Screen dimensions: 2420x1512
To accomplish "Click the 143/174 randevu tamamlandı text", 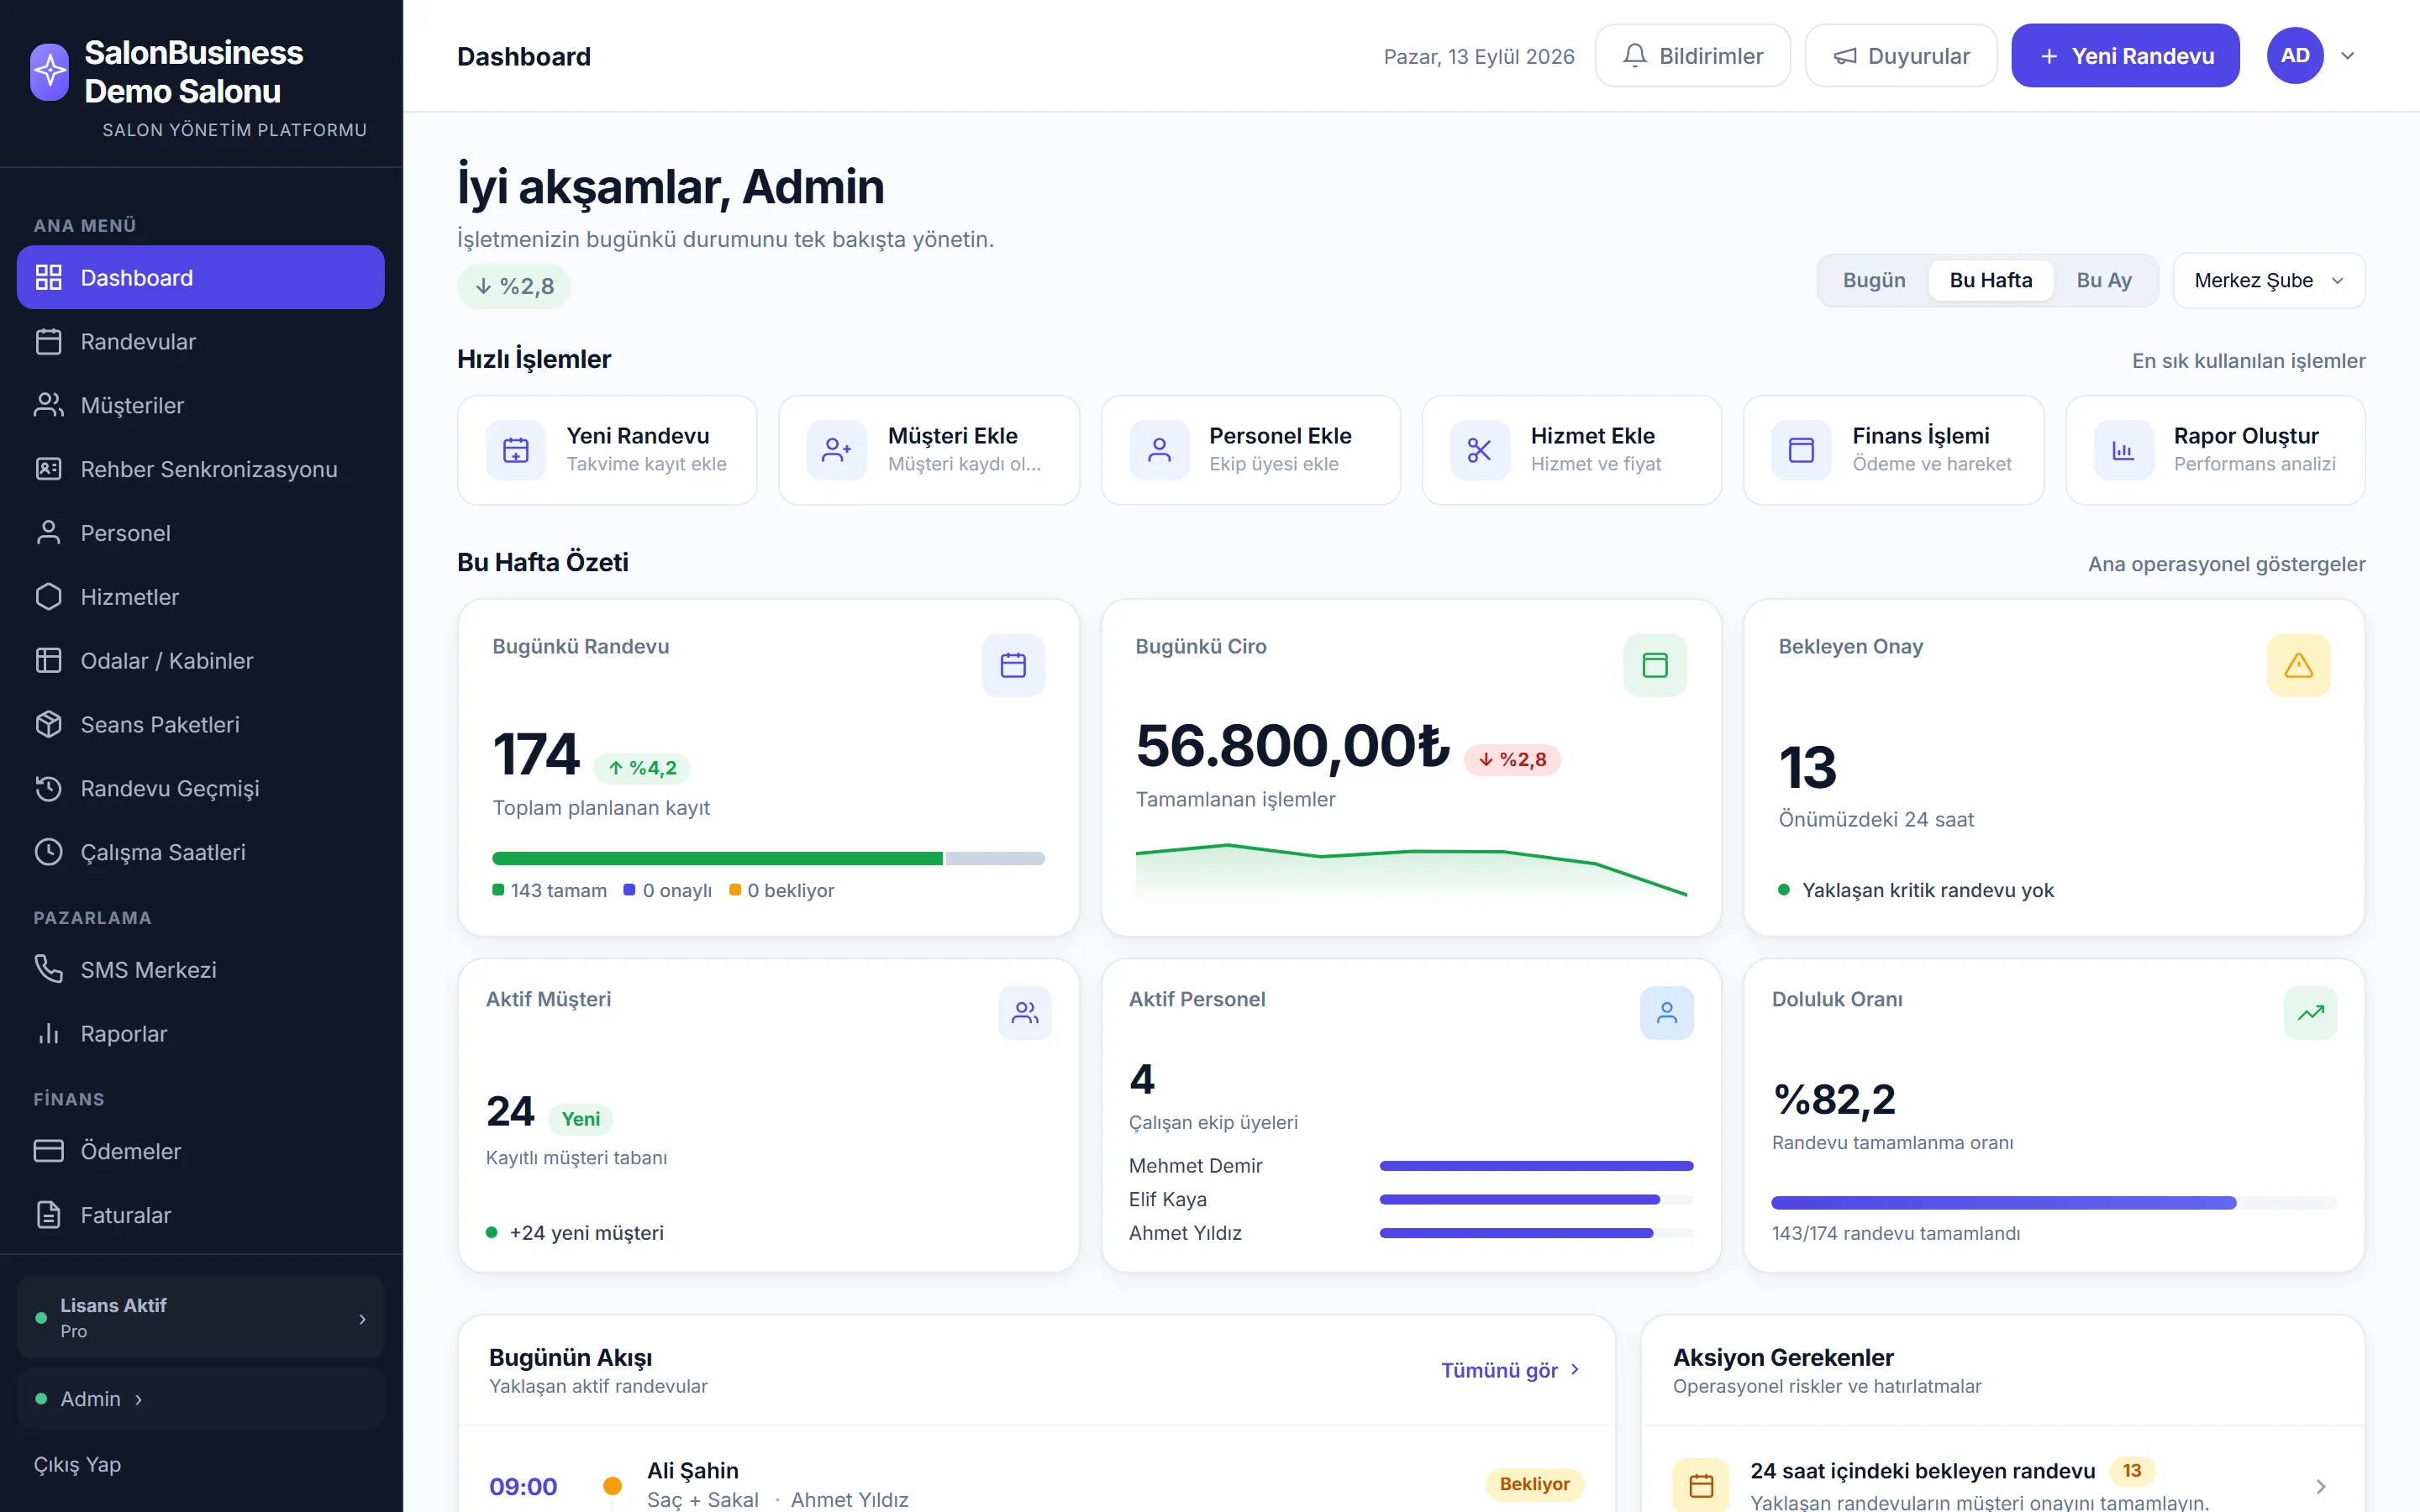I will tap(1896, 1233).
